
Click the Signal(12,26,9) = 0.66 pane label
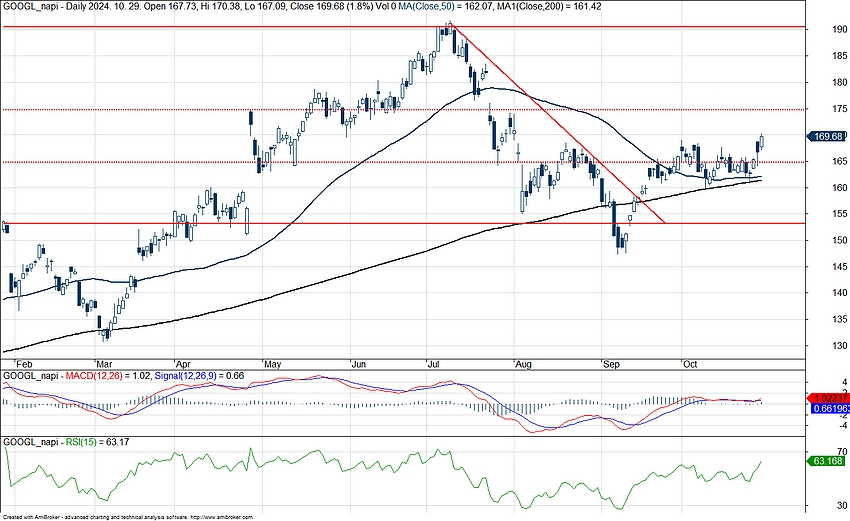click(199, 376)
